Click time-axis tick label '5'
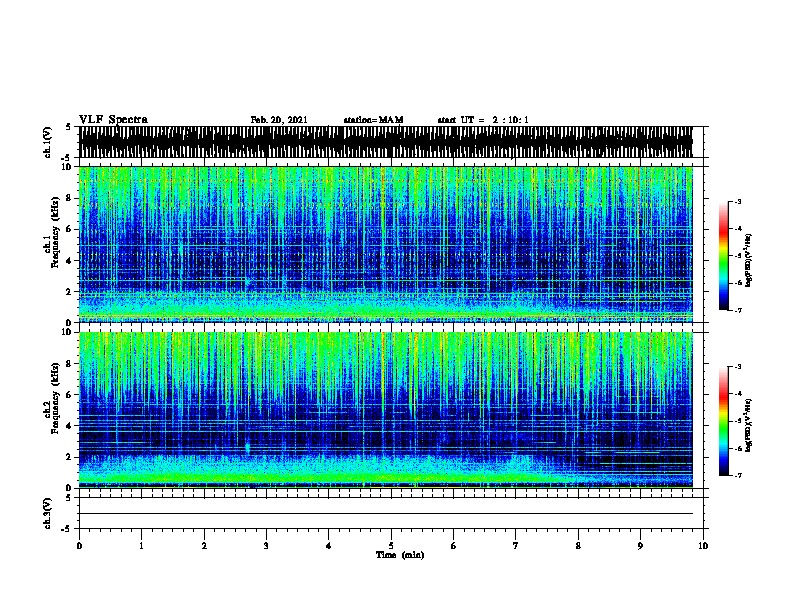The height and width of the screenshot is (612, 792). [391, 546]
